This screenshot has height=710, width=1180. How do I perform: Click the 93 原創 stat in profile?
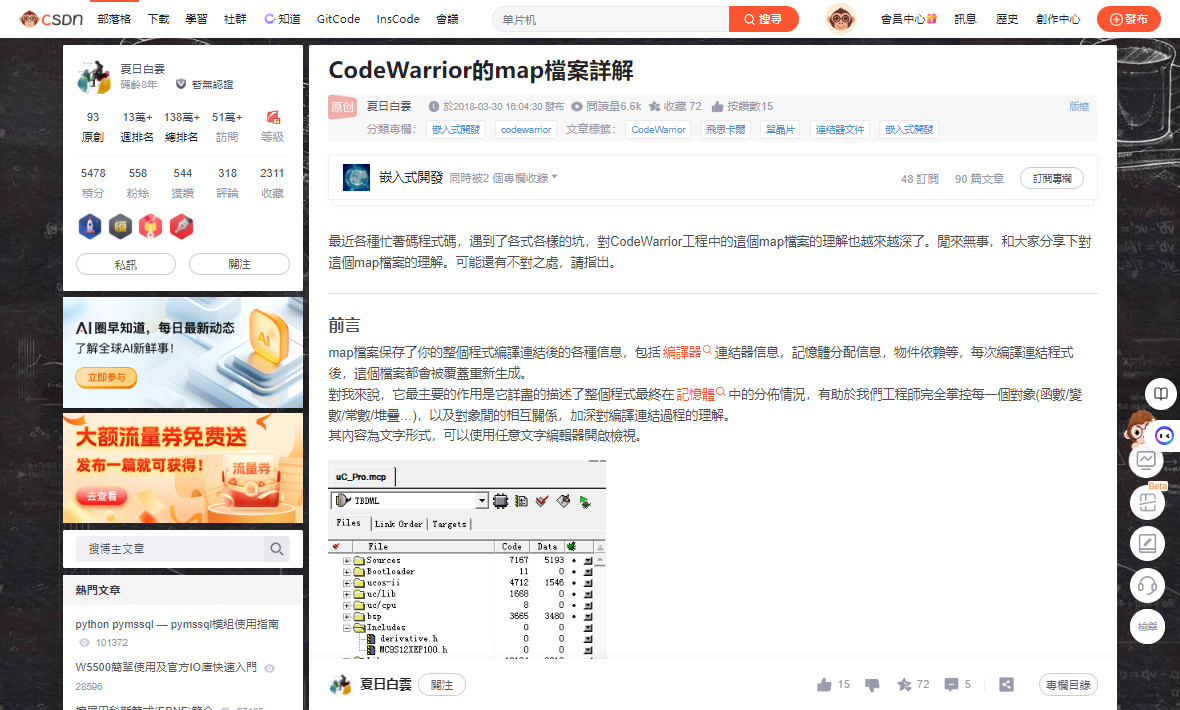tap(93, 127)
